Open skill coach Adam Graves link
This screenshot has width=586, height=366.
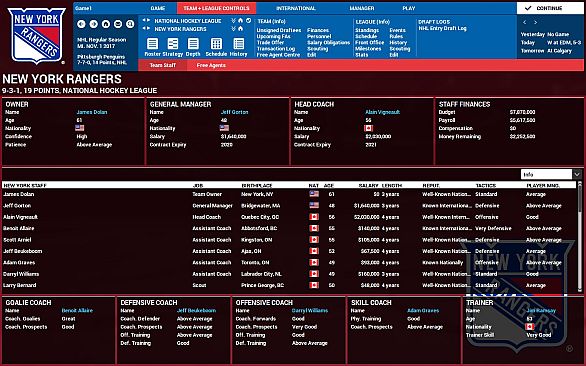[423, 310]
